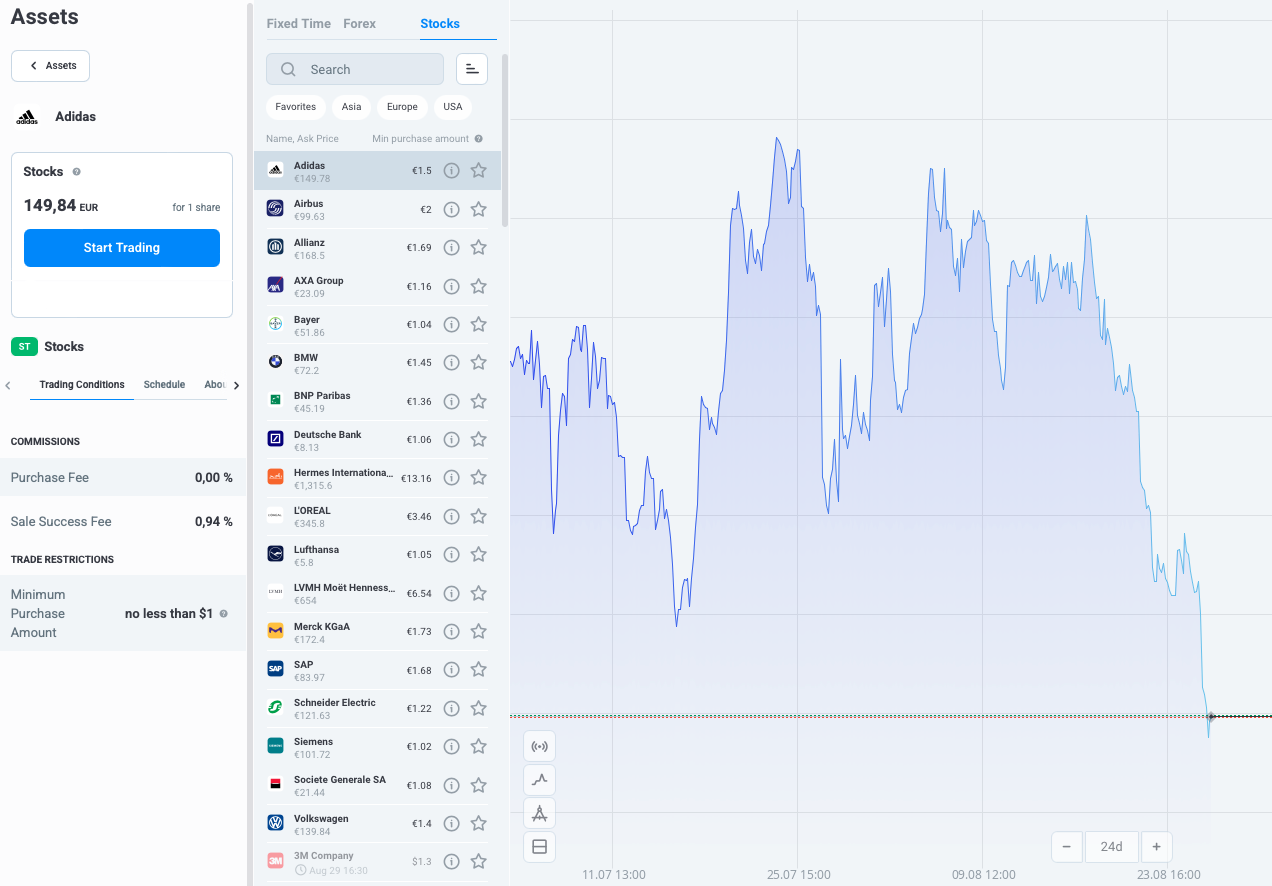The height and width of the screenshot is (886, 1272).
Task: Start Trading Adidas stock
Action: [x=122, y=248]
